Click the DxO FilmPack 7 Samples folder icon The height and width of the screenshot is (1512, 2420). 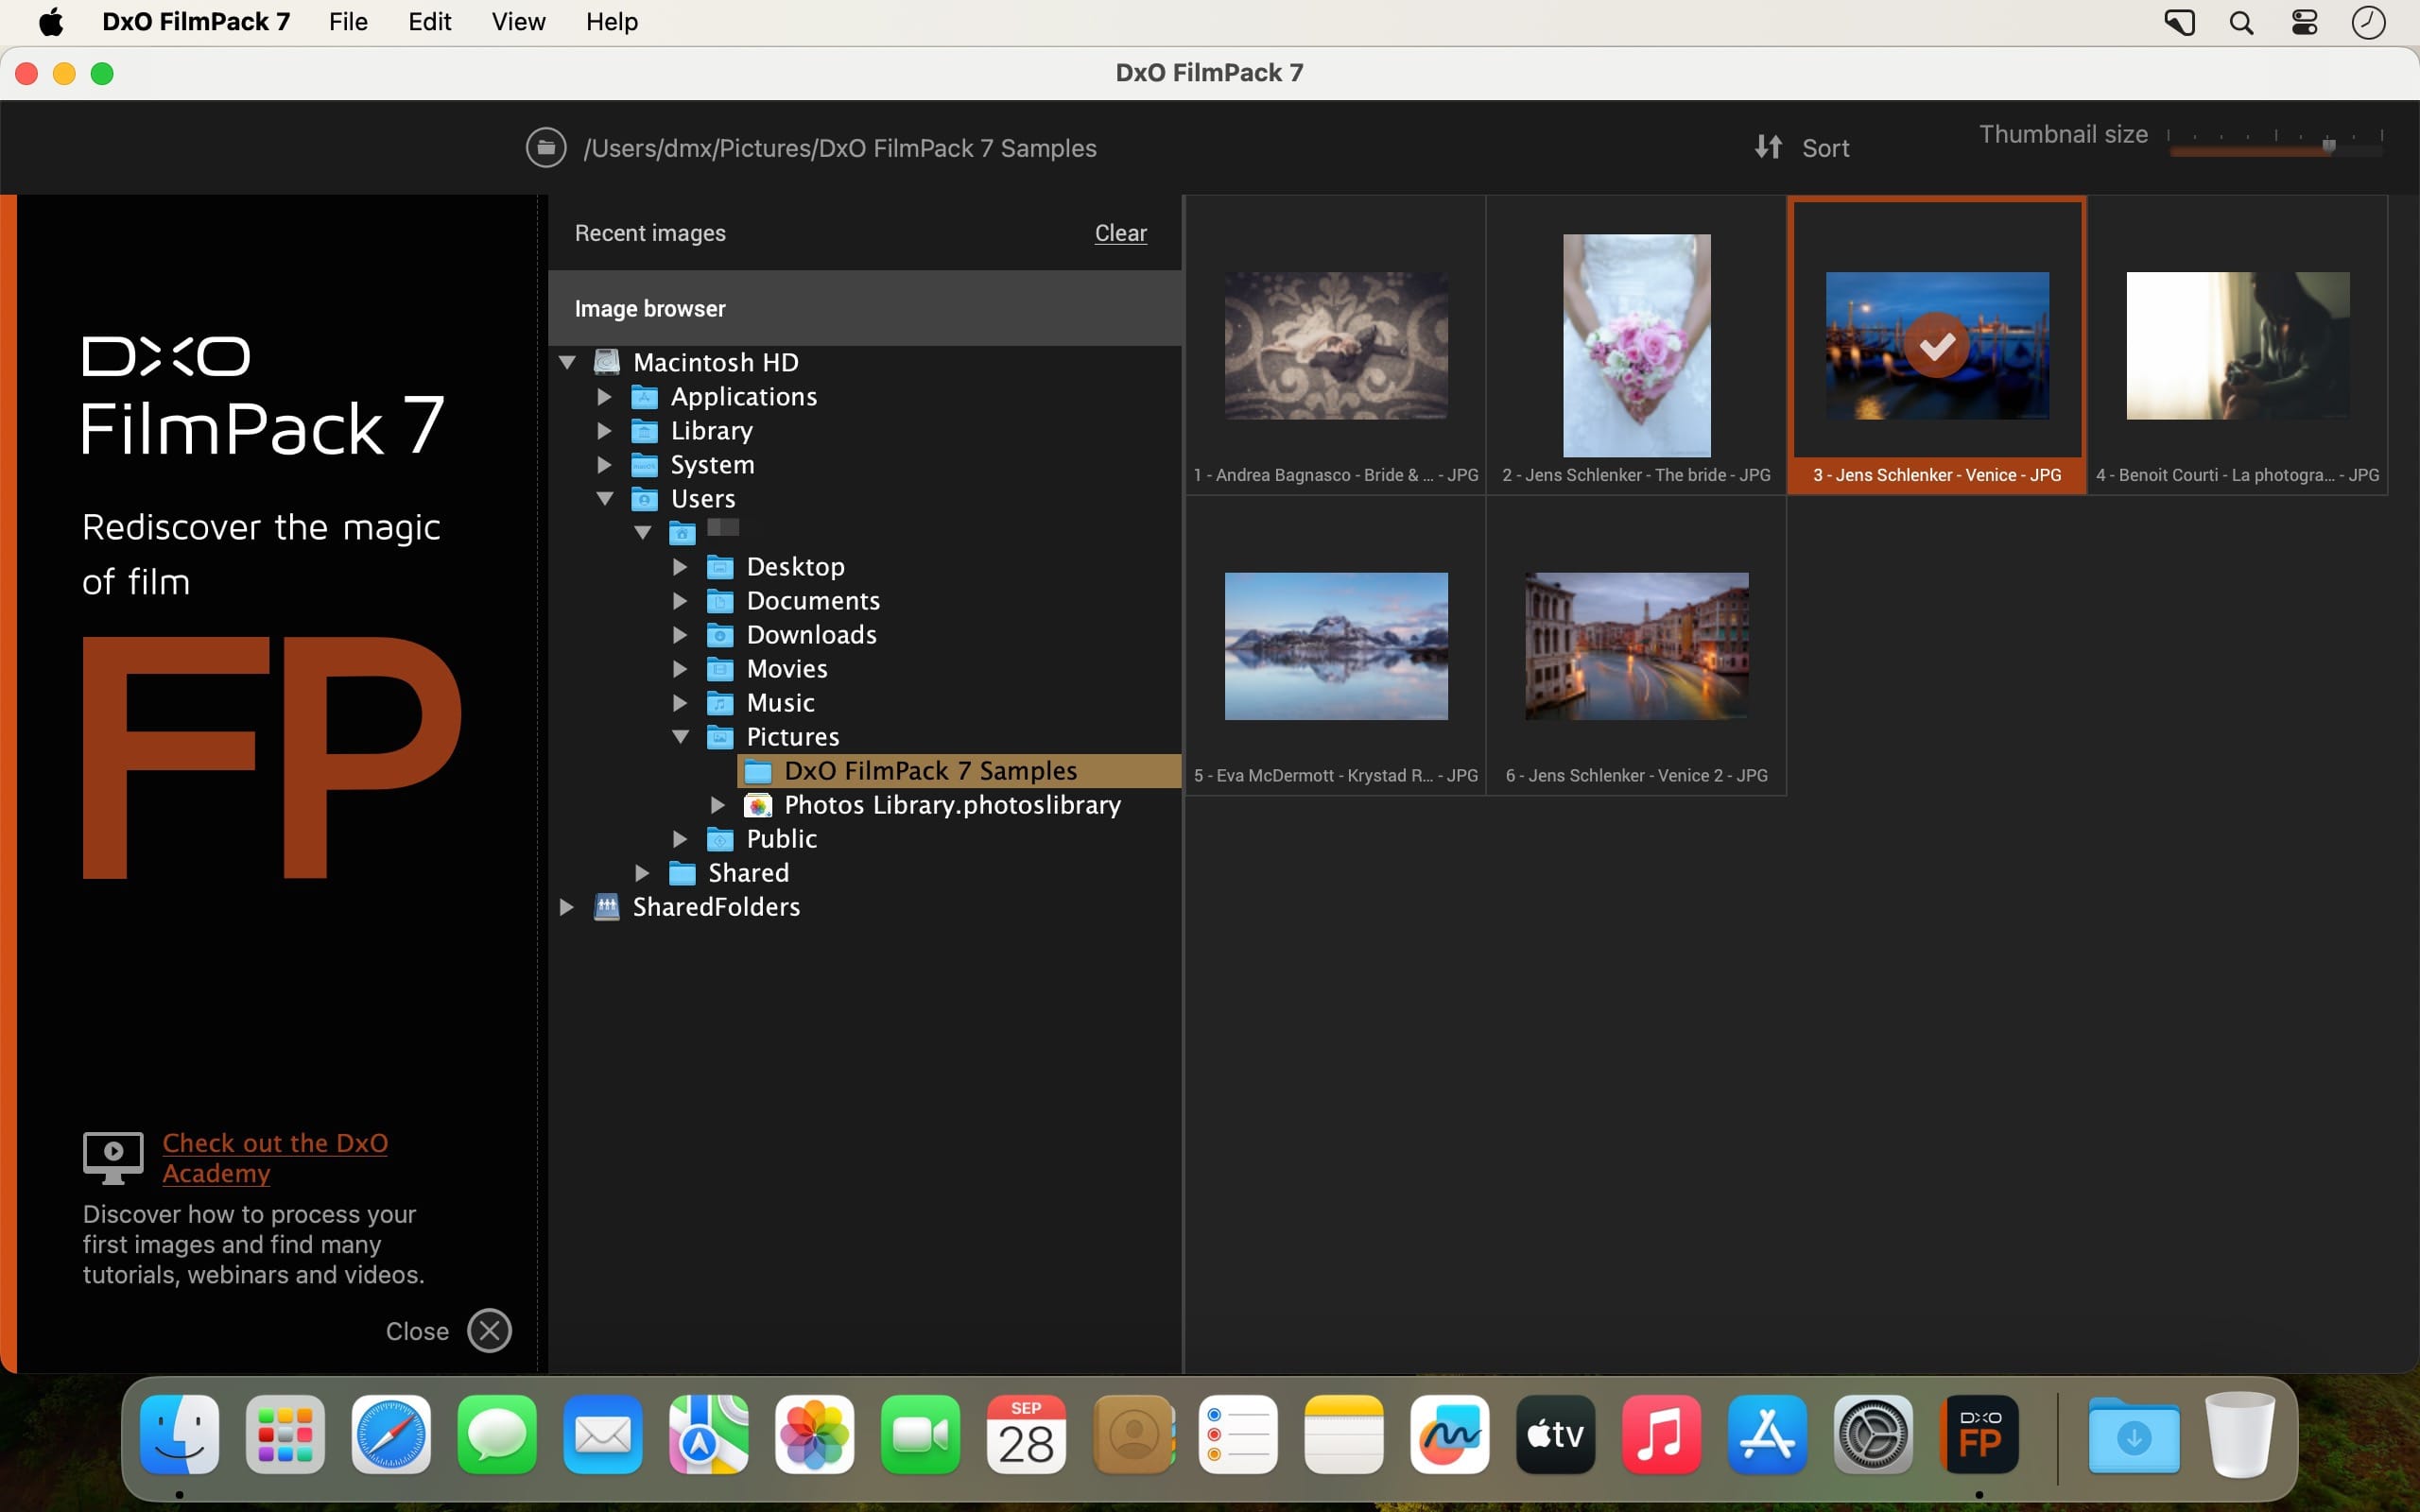(x=758, y=771)
